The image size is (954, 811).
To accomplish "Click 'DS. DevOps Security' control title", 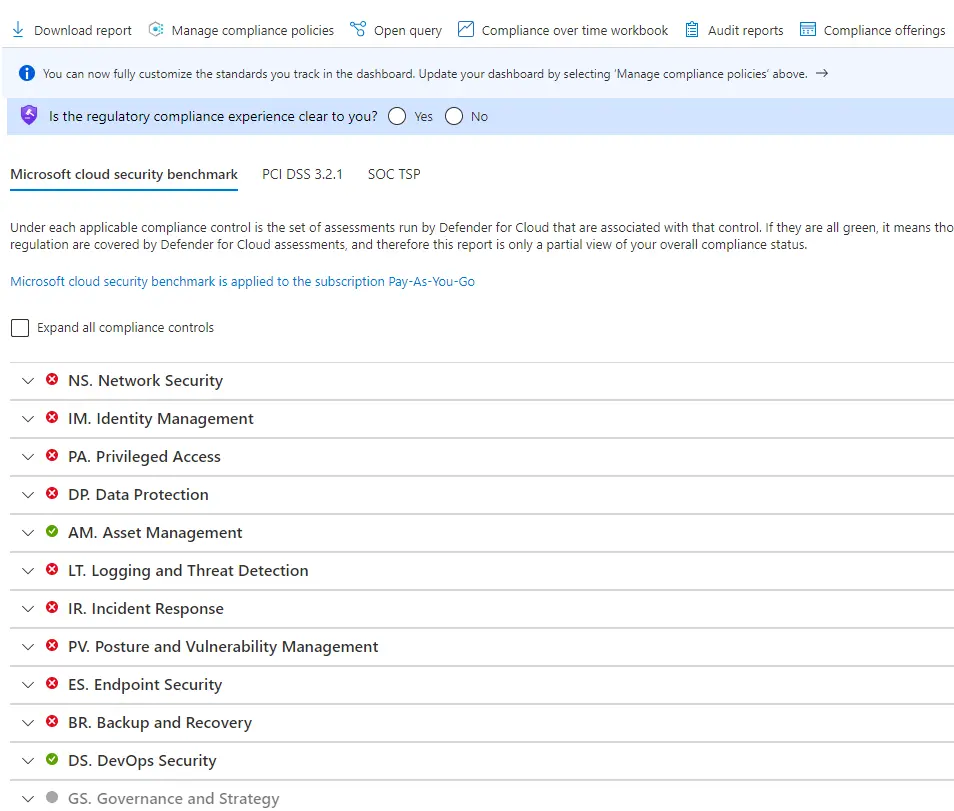I will [x=142, y=761].
